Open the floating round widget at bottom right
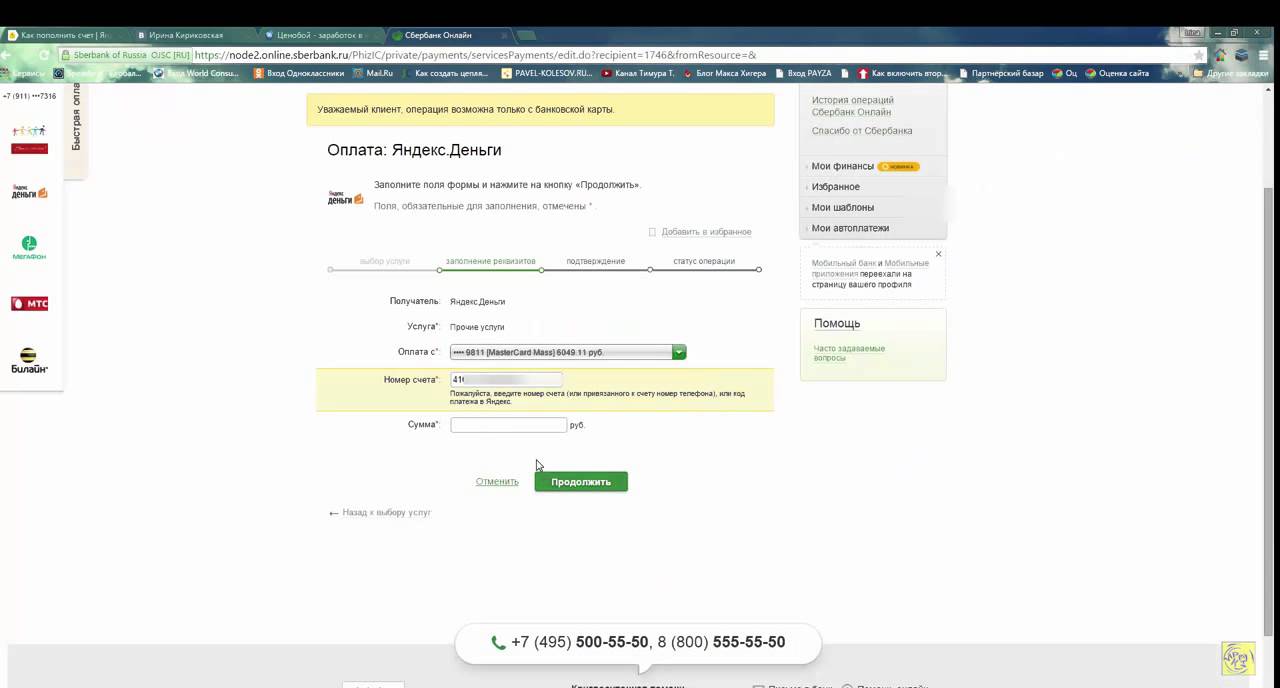1280x688 pixels. [x=1238, y=658]
